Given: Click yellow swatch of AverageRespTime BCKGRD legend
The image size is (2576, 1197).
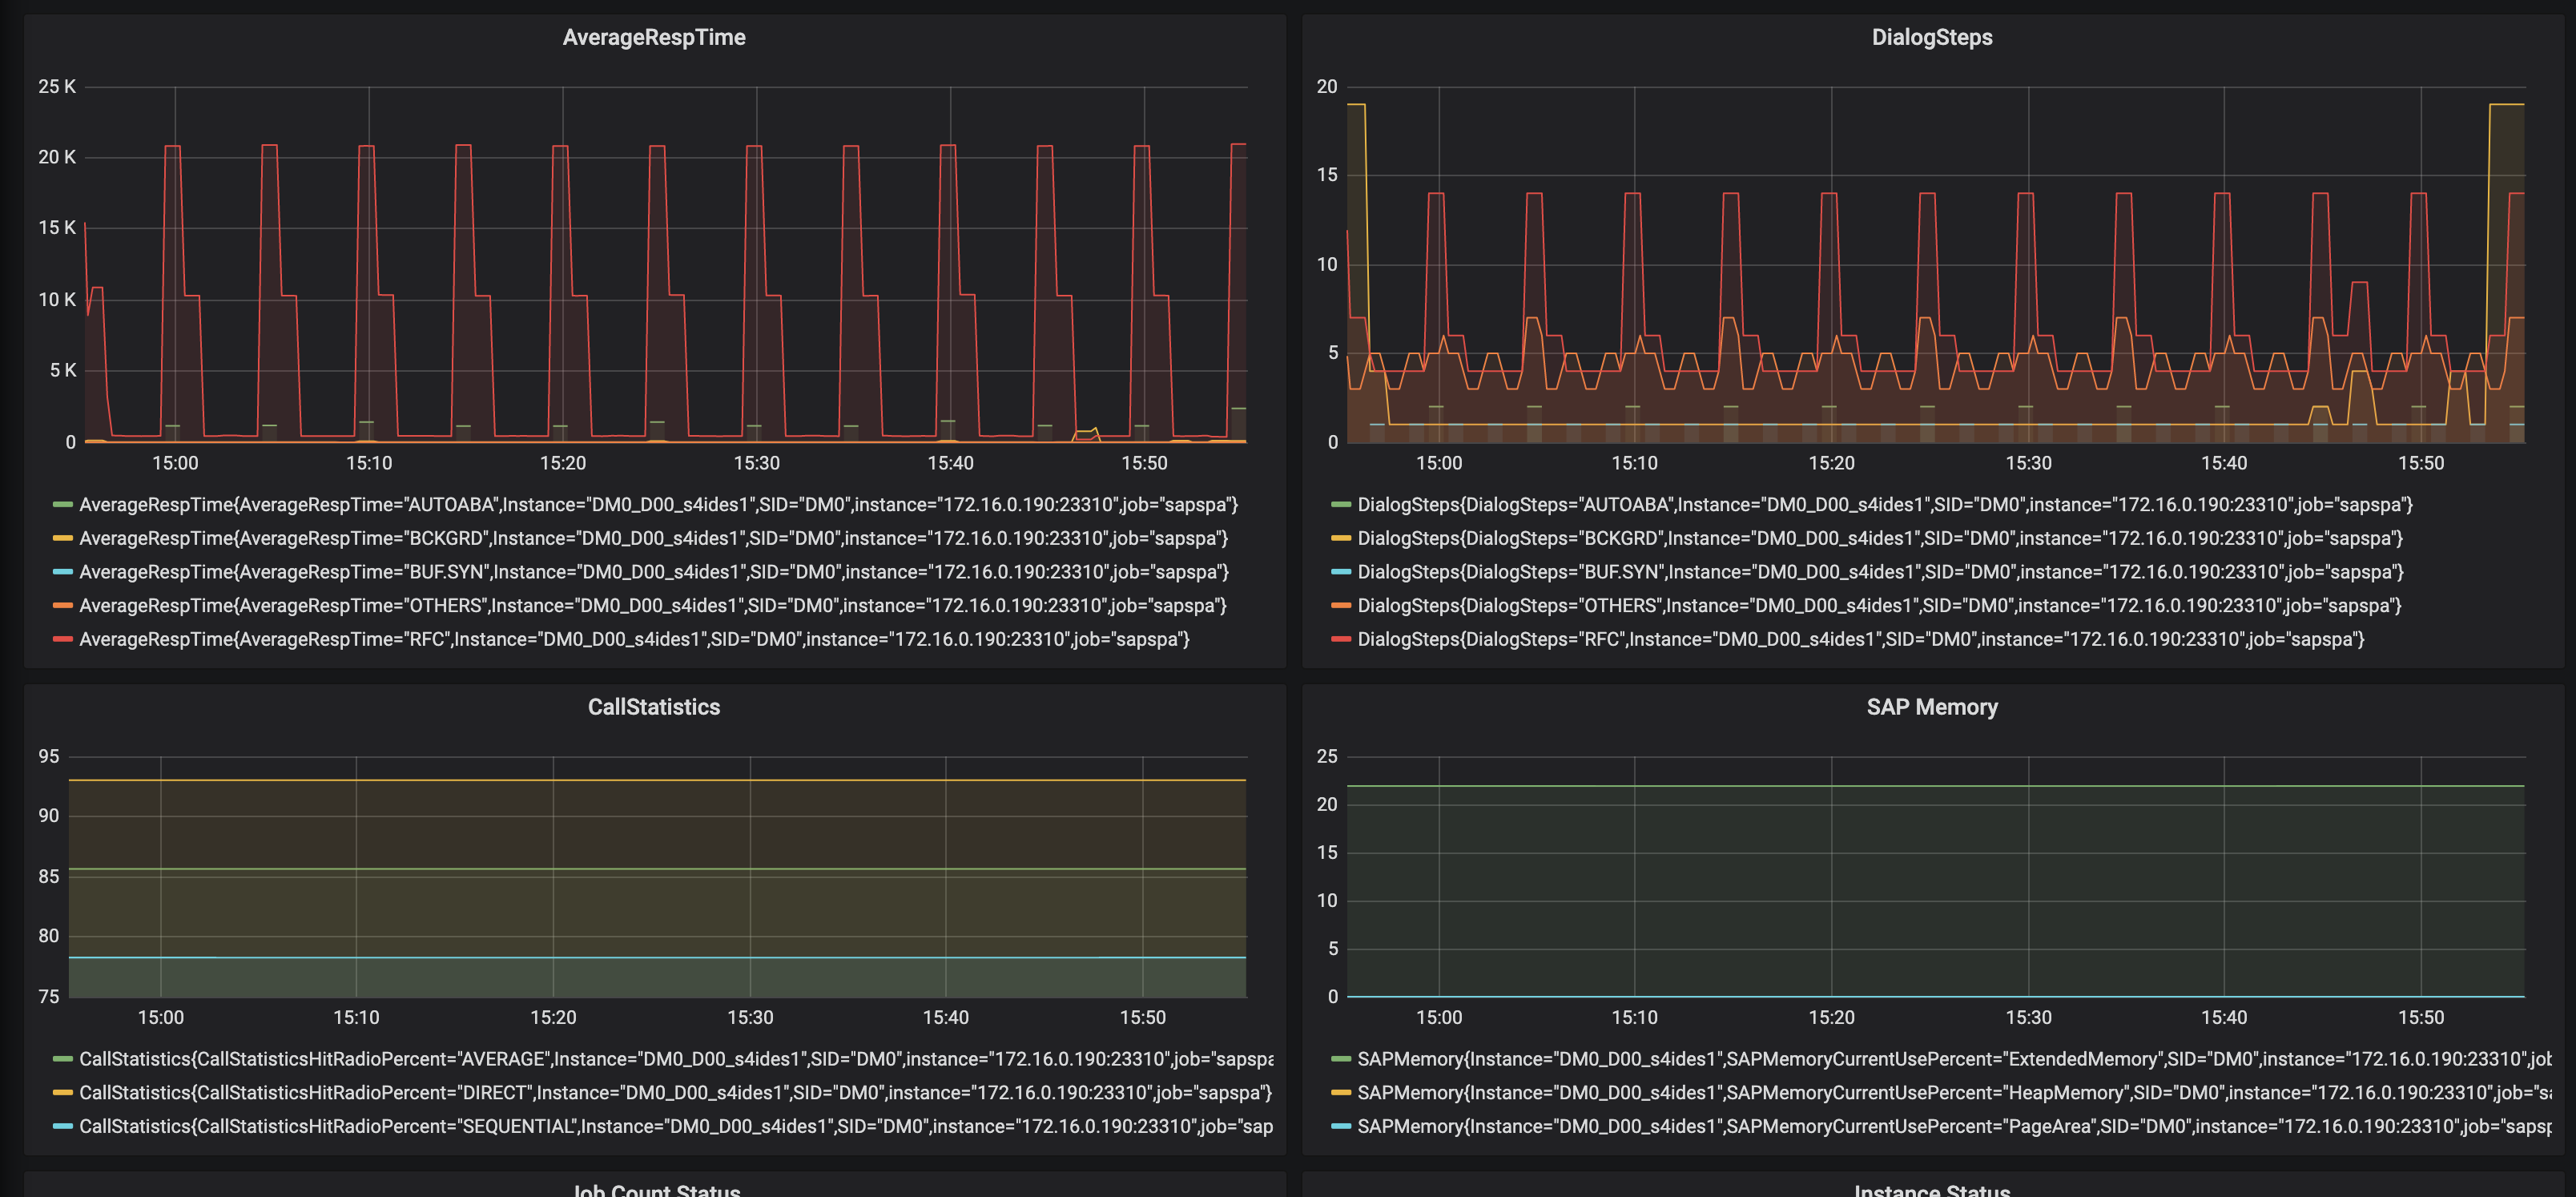Looking at the screenshot, I should point(63,539).
